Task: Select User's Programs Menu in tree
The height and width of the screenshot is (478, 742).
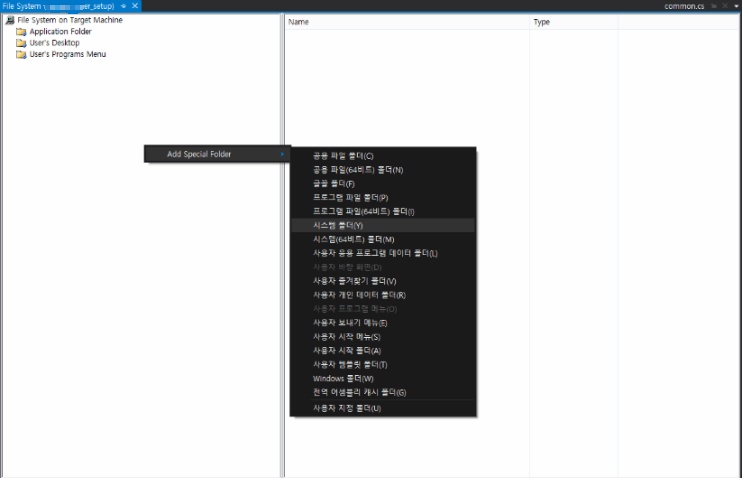Action: click(68, 54)
